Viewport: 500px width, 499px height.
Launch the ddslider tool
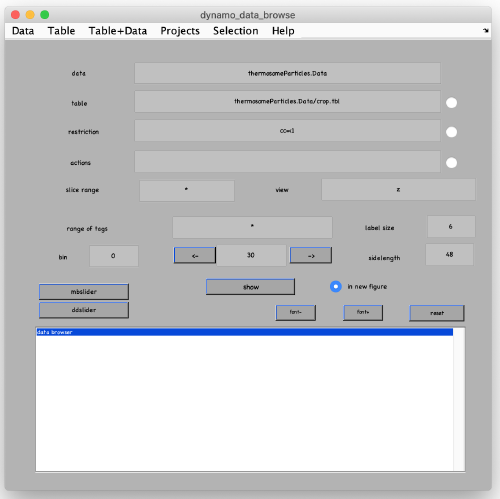point(84,310)
